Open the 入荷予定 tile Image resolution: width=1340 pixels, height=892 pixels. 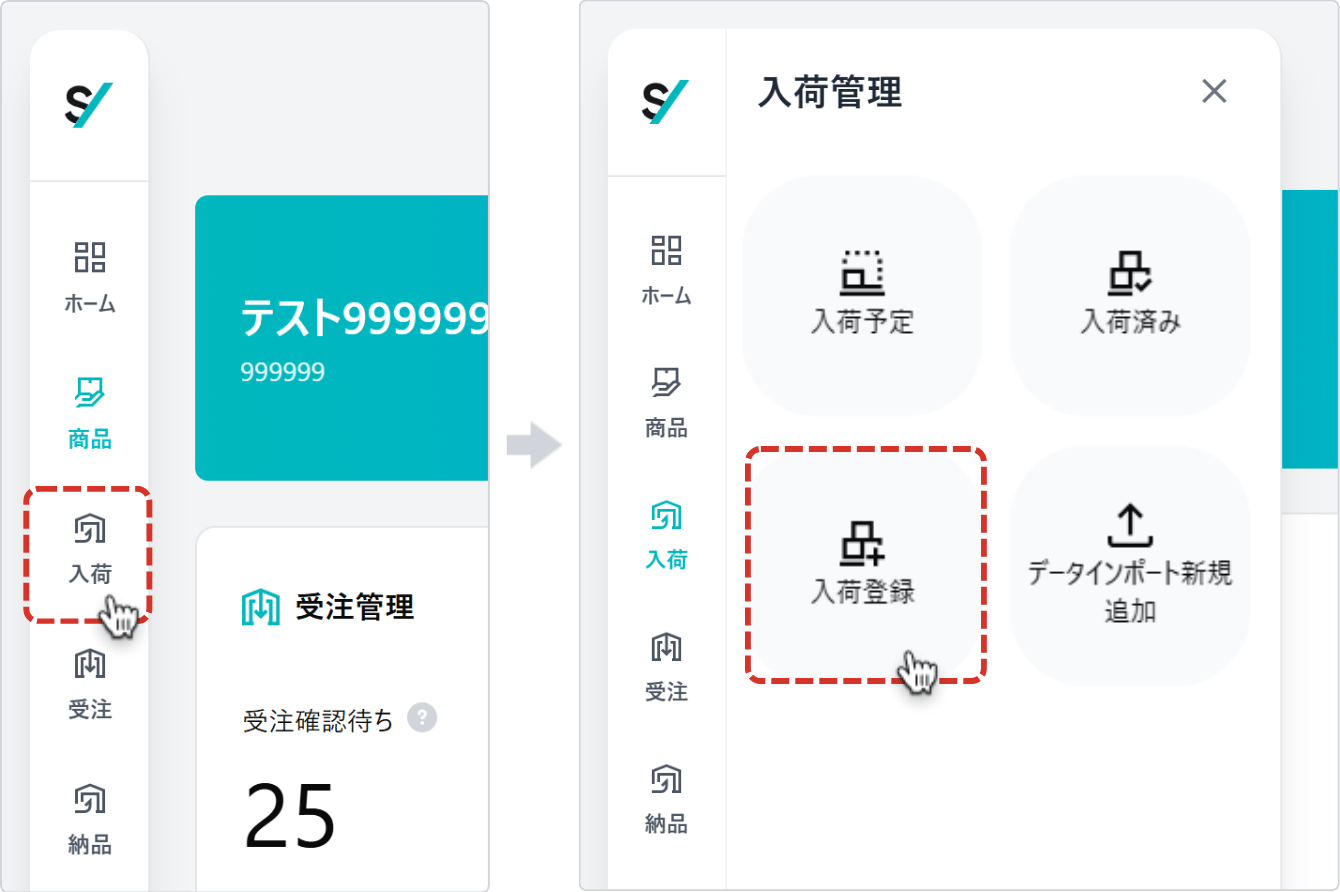[862, 294]
